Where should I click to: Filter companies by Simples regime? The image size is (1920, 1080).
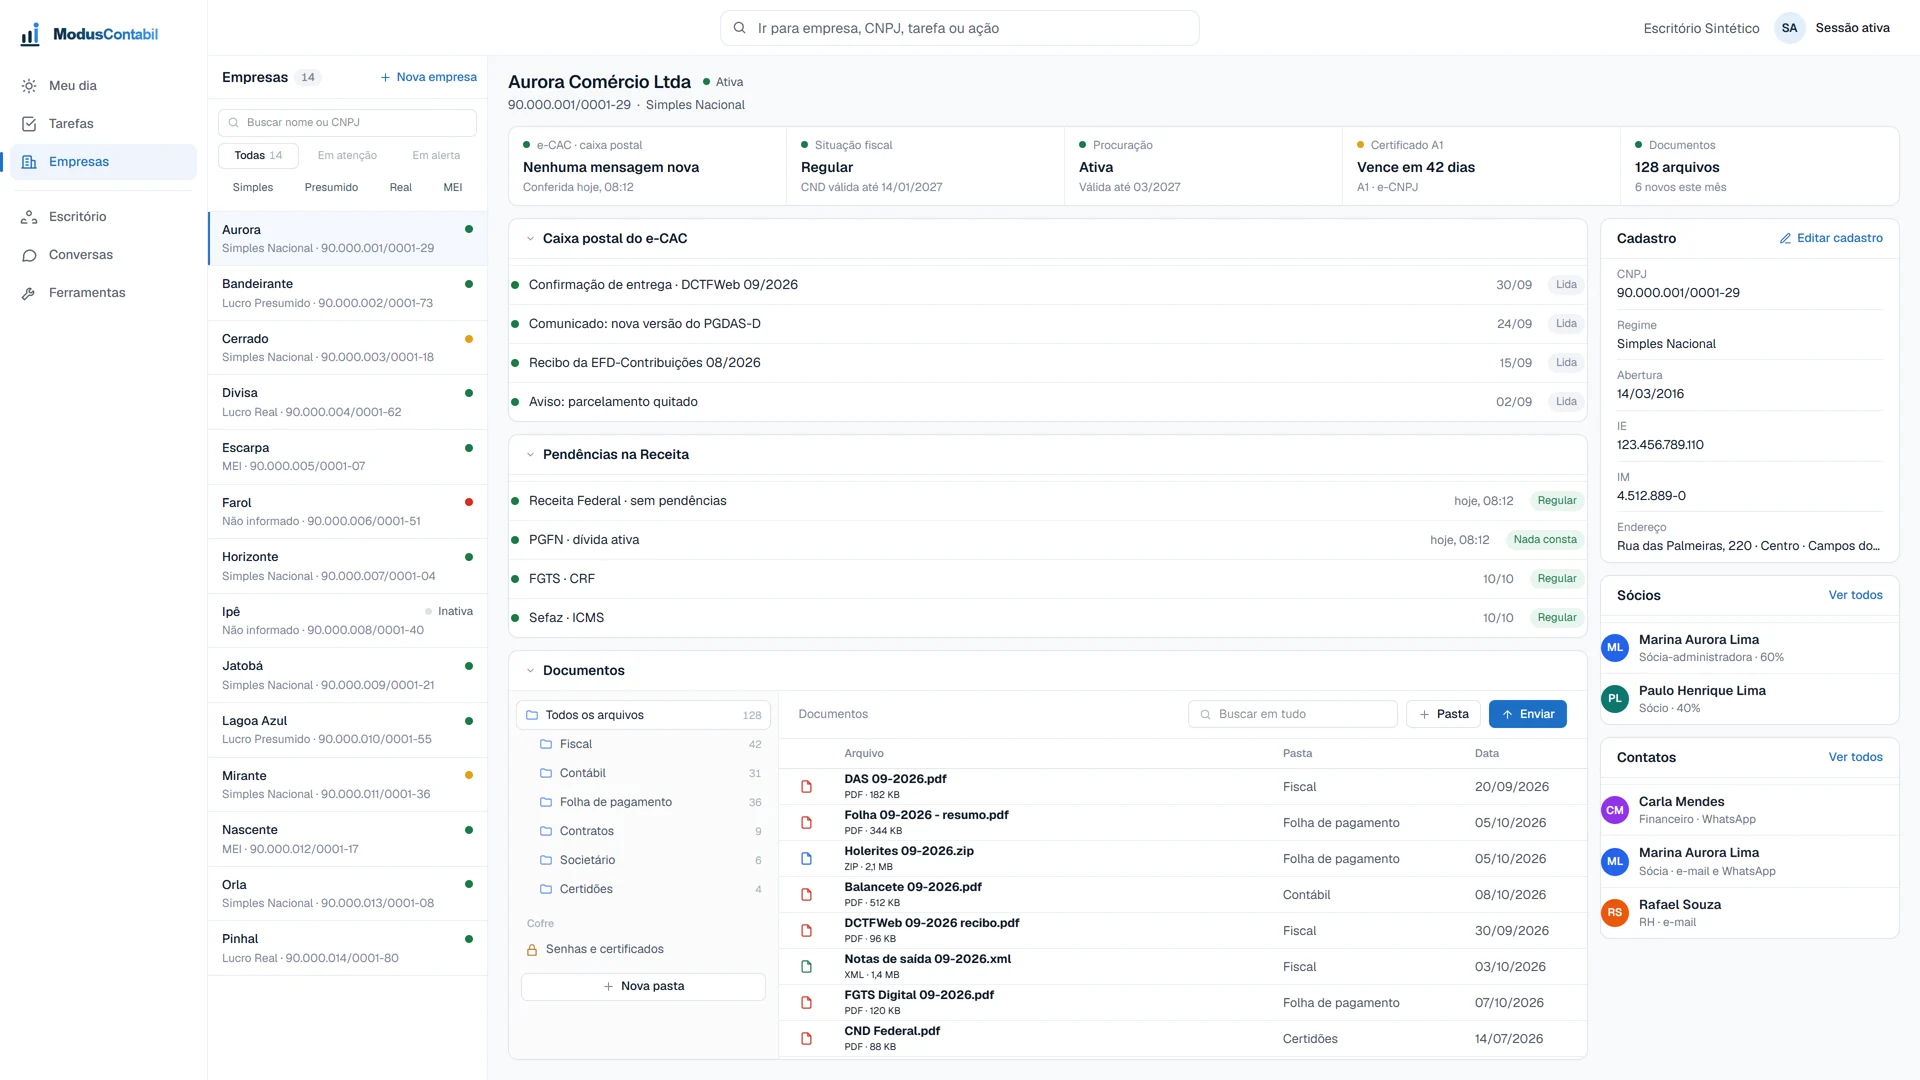coord(253,188)
